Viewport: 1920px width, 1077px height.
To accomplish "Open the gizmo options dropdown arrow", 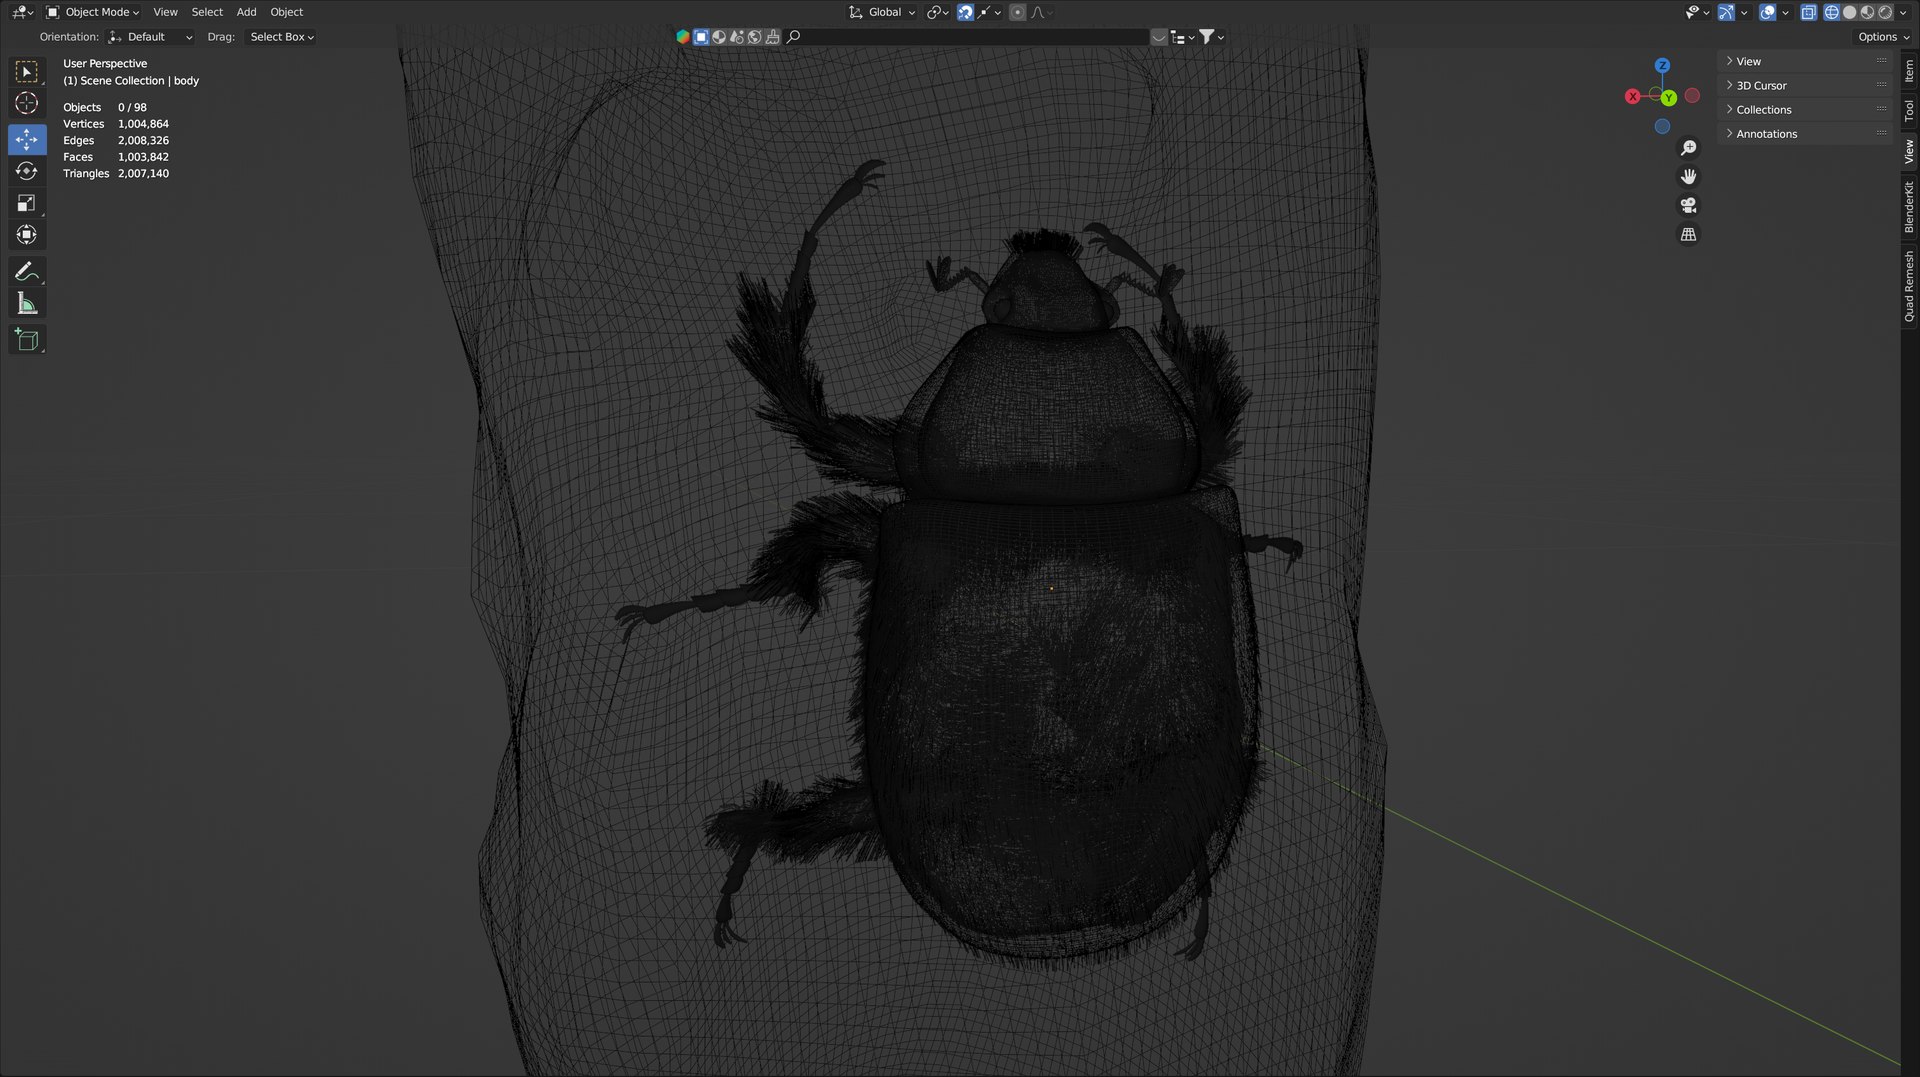I will pyautogui.click(x=1744, y=12).
